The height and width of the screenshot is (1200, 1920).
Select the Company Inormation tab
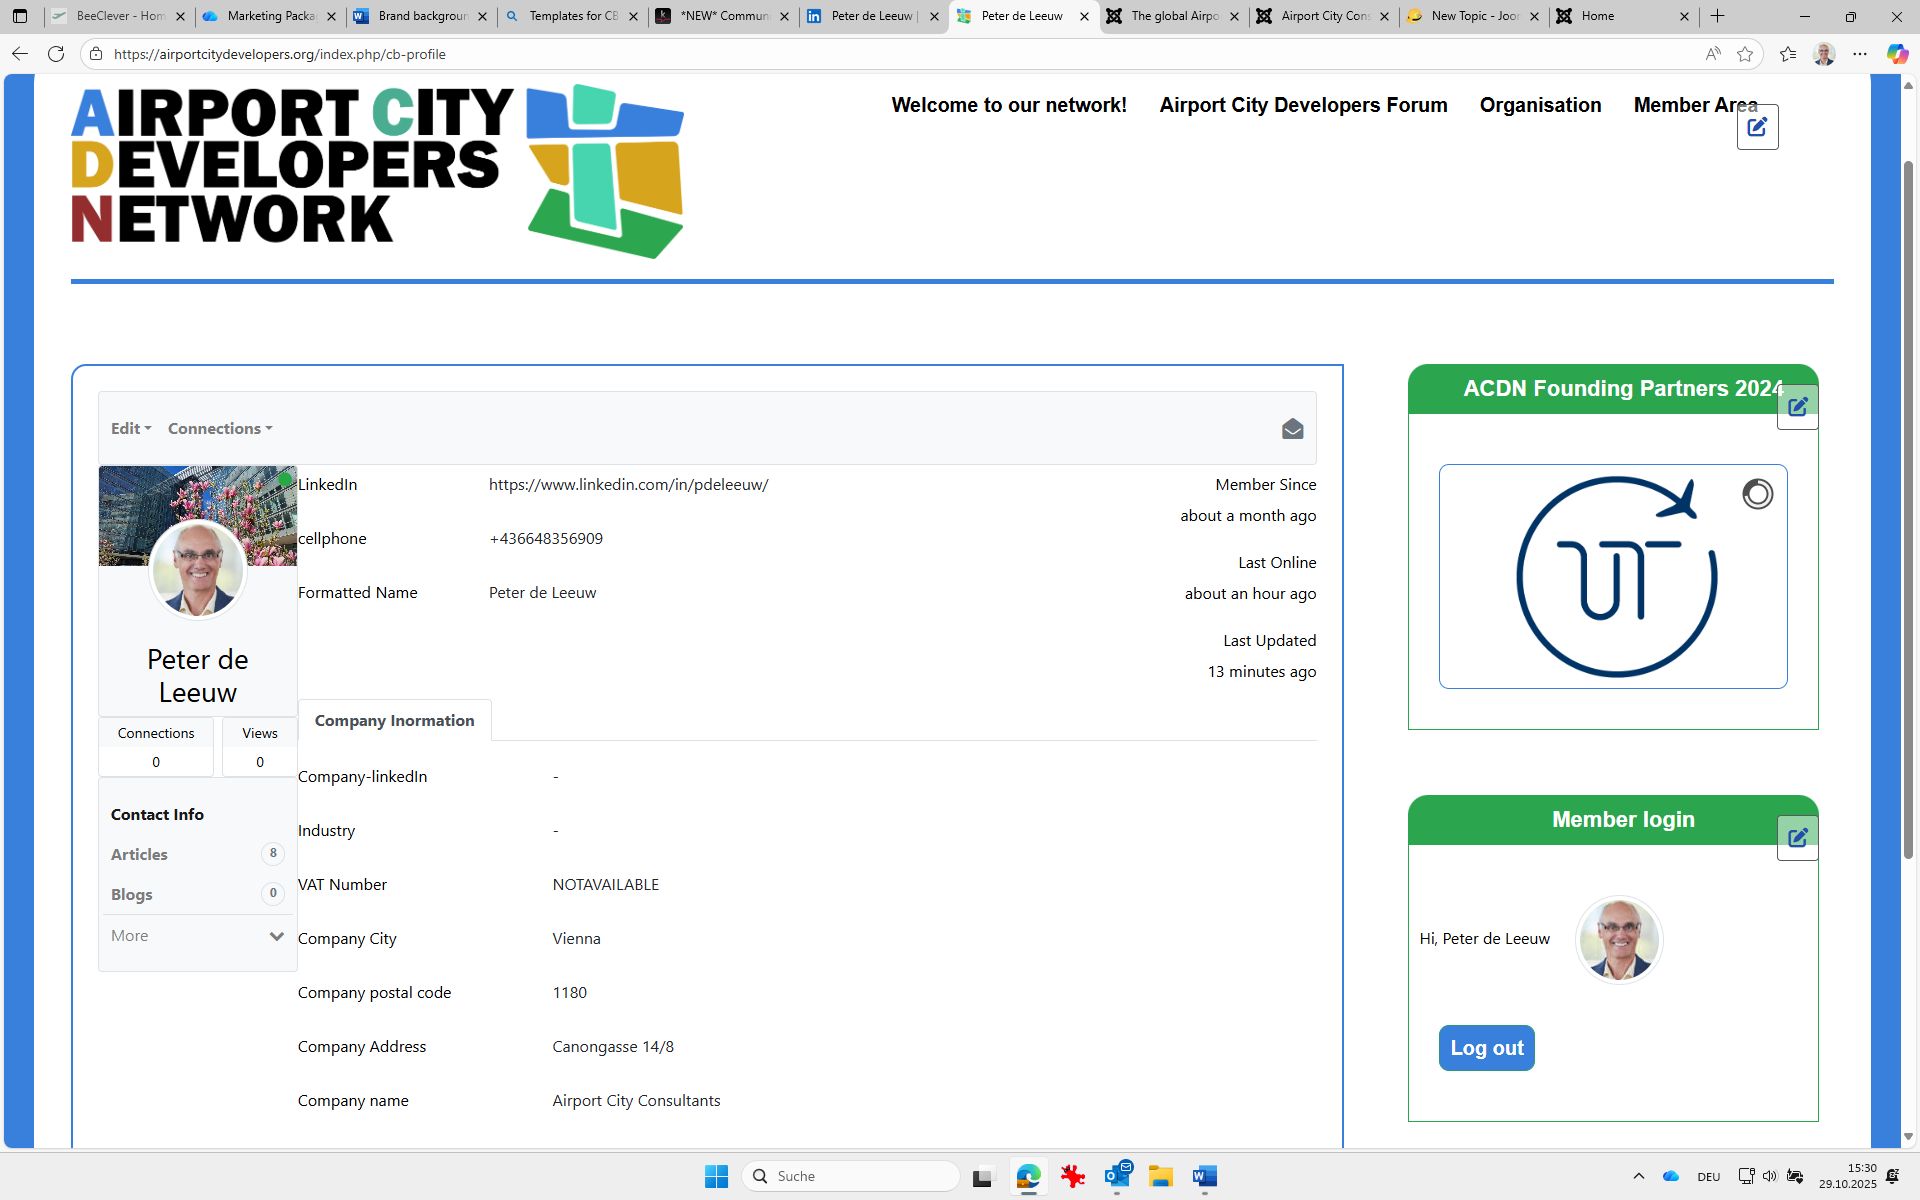click(x=394, y=720)
